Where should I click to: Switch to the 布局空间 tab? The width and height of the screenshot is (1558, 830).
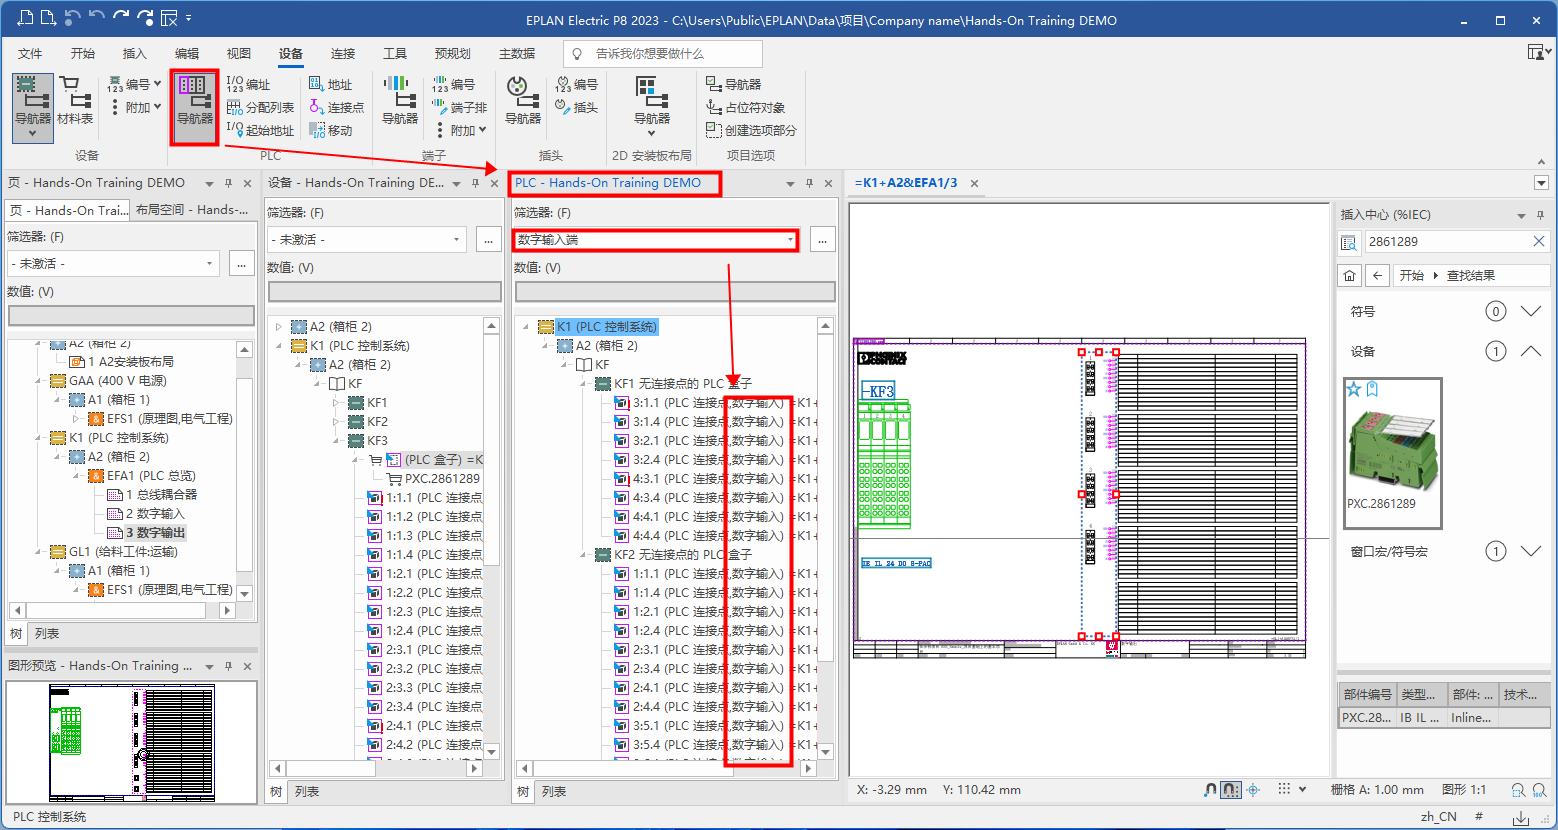(x=192, y=210)
